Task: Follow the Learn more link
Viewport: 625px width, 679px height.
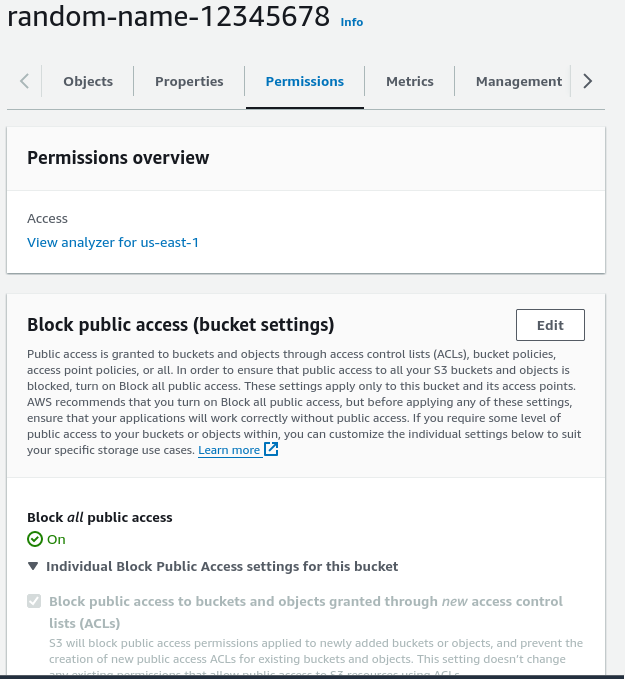Action: tap(229, 450)
